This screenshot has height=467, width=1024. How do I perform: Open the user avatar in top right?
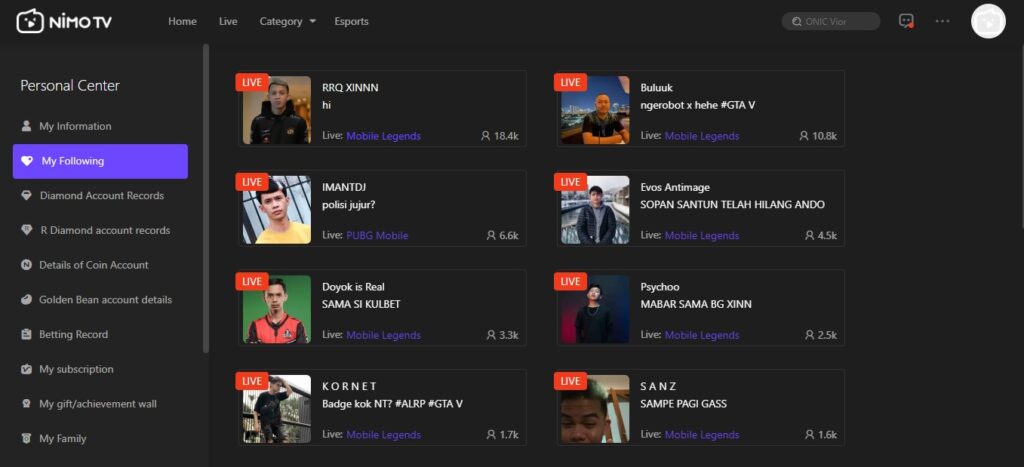tap(988, 22)
